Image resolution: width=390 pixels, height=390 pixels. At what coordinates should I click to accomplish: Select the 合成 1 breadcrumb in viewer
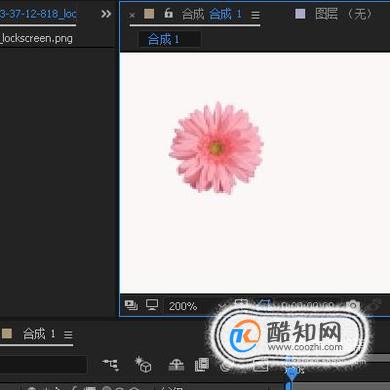(164, 40)
